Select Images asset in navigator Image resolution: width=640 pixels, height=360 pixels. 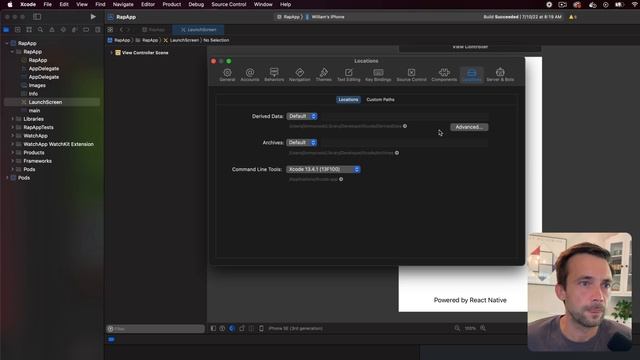pos(37,85)
